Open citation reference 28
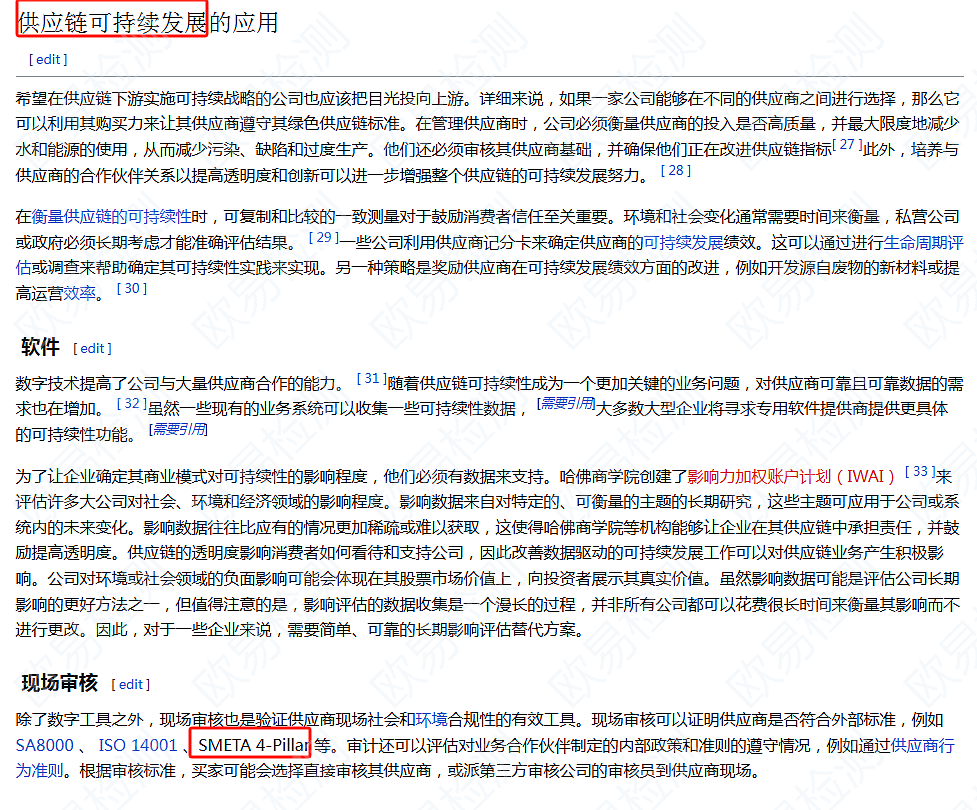 675,170
